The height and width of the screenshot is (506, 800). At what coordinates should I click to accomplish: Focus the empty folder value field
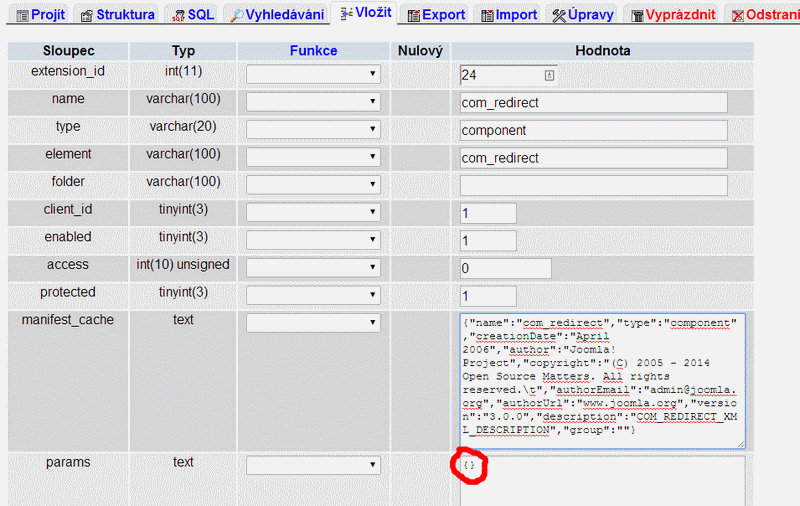pos(593,185)
